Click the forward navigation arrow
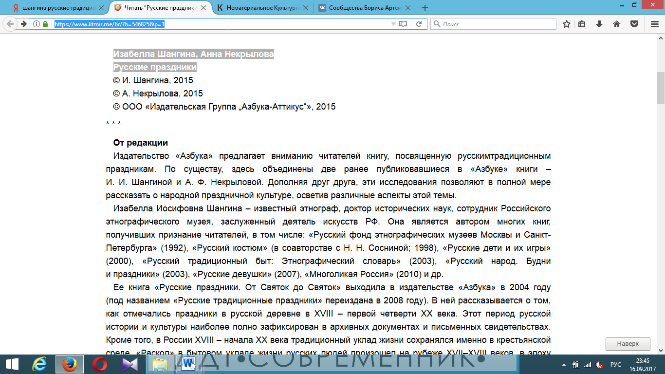Viewport: 665px width, 374px height. (24, 24)
